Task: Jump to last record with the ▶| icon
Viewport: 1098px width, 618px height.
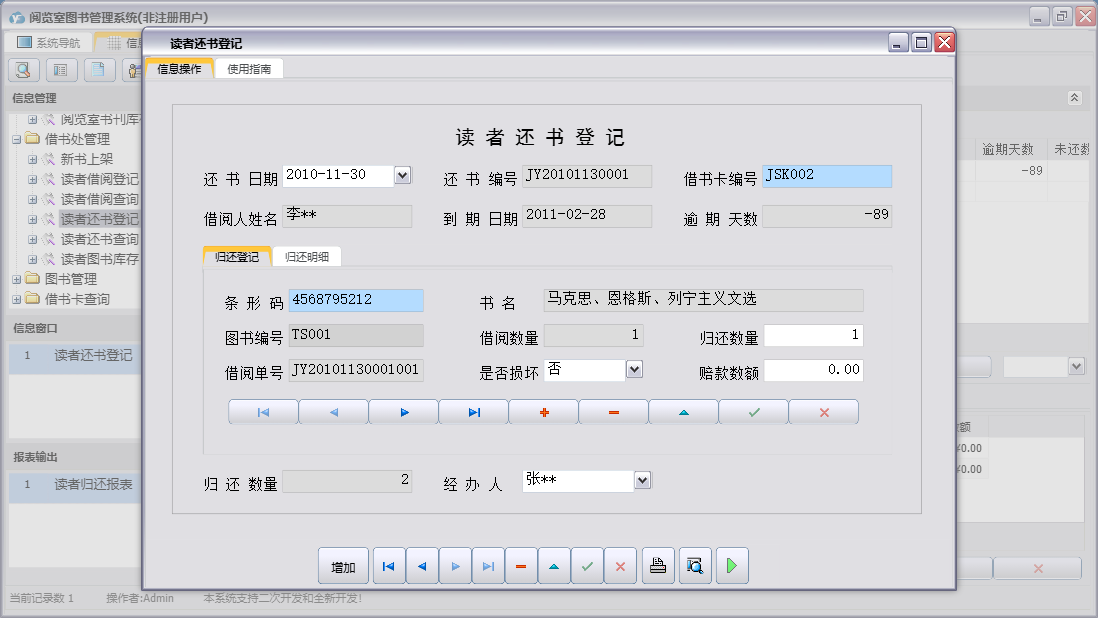Action: (472, 410)
